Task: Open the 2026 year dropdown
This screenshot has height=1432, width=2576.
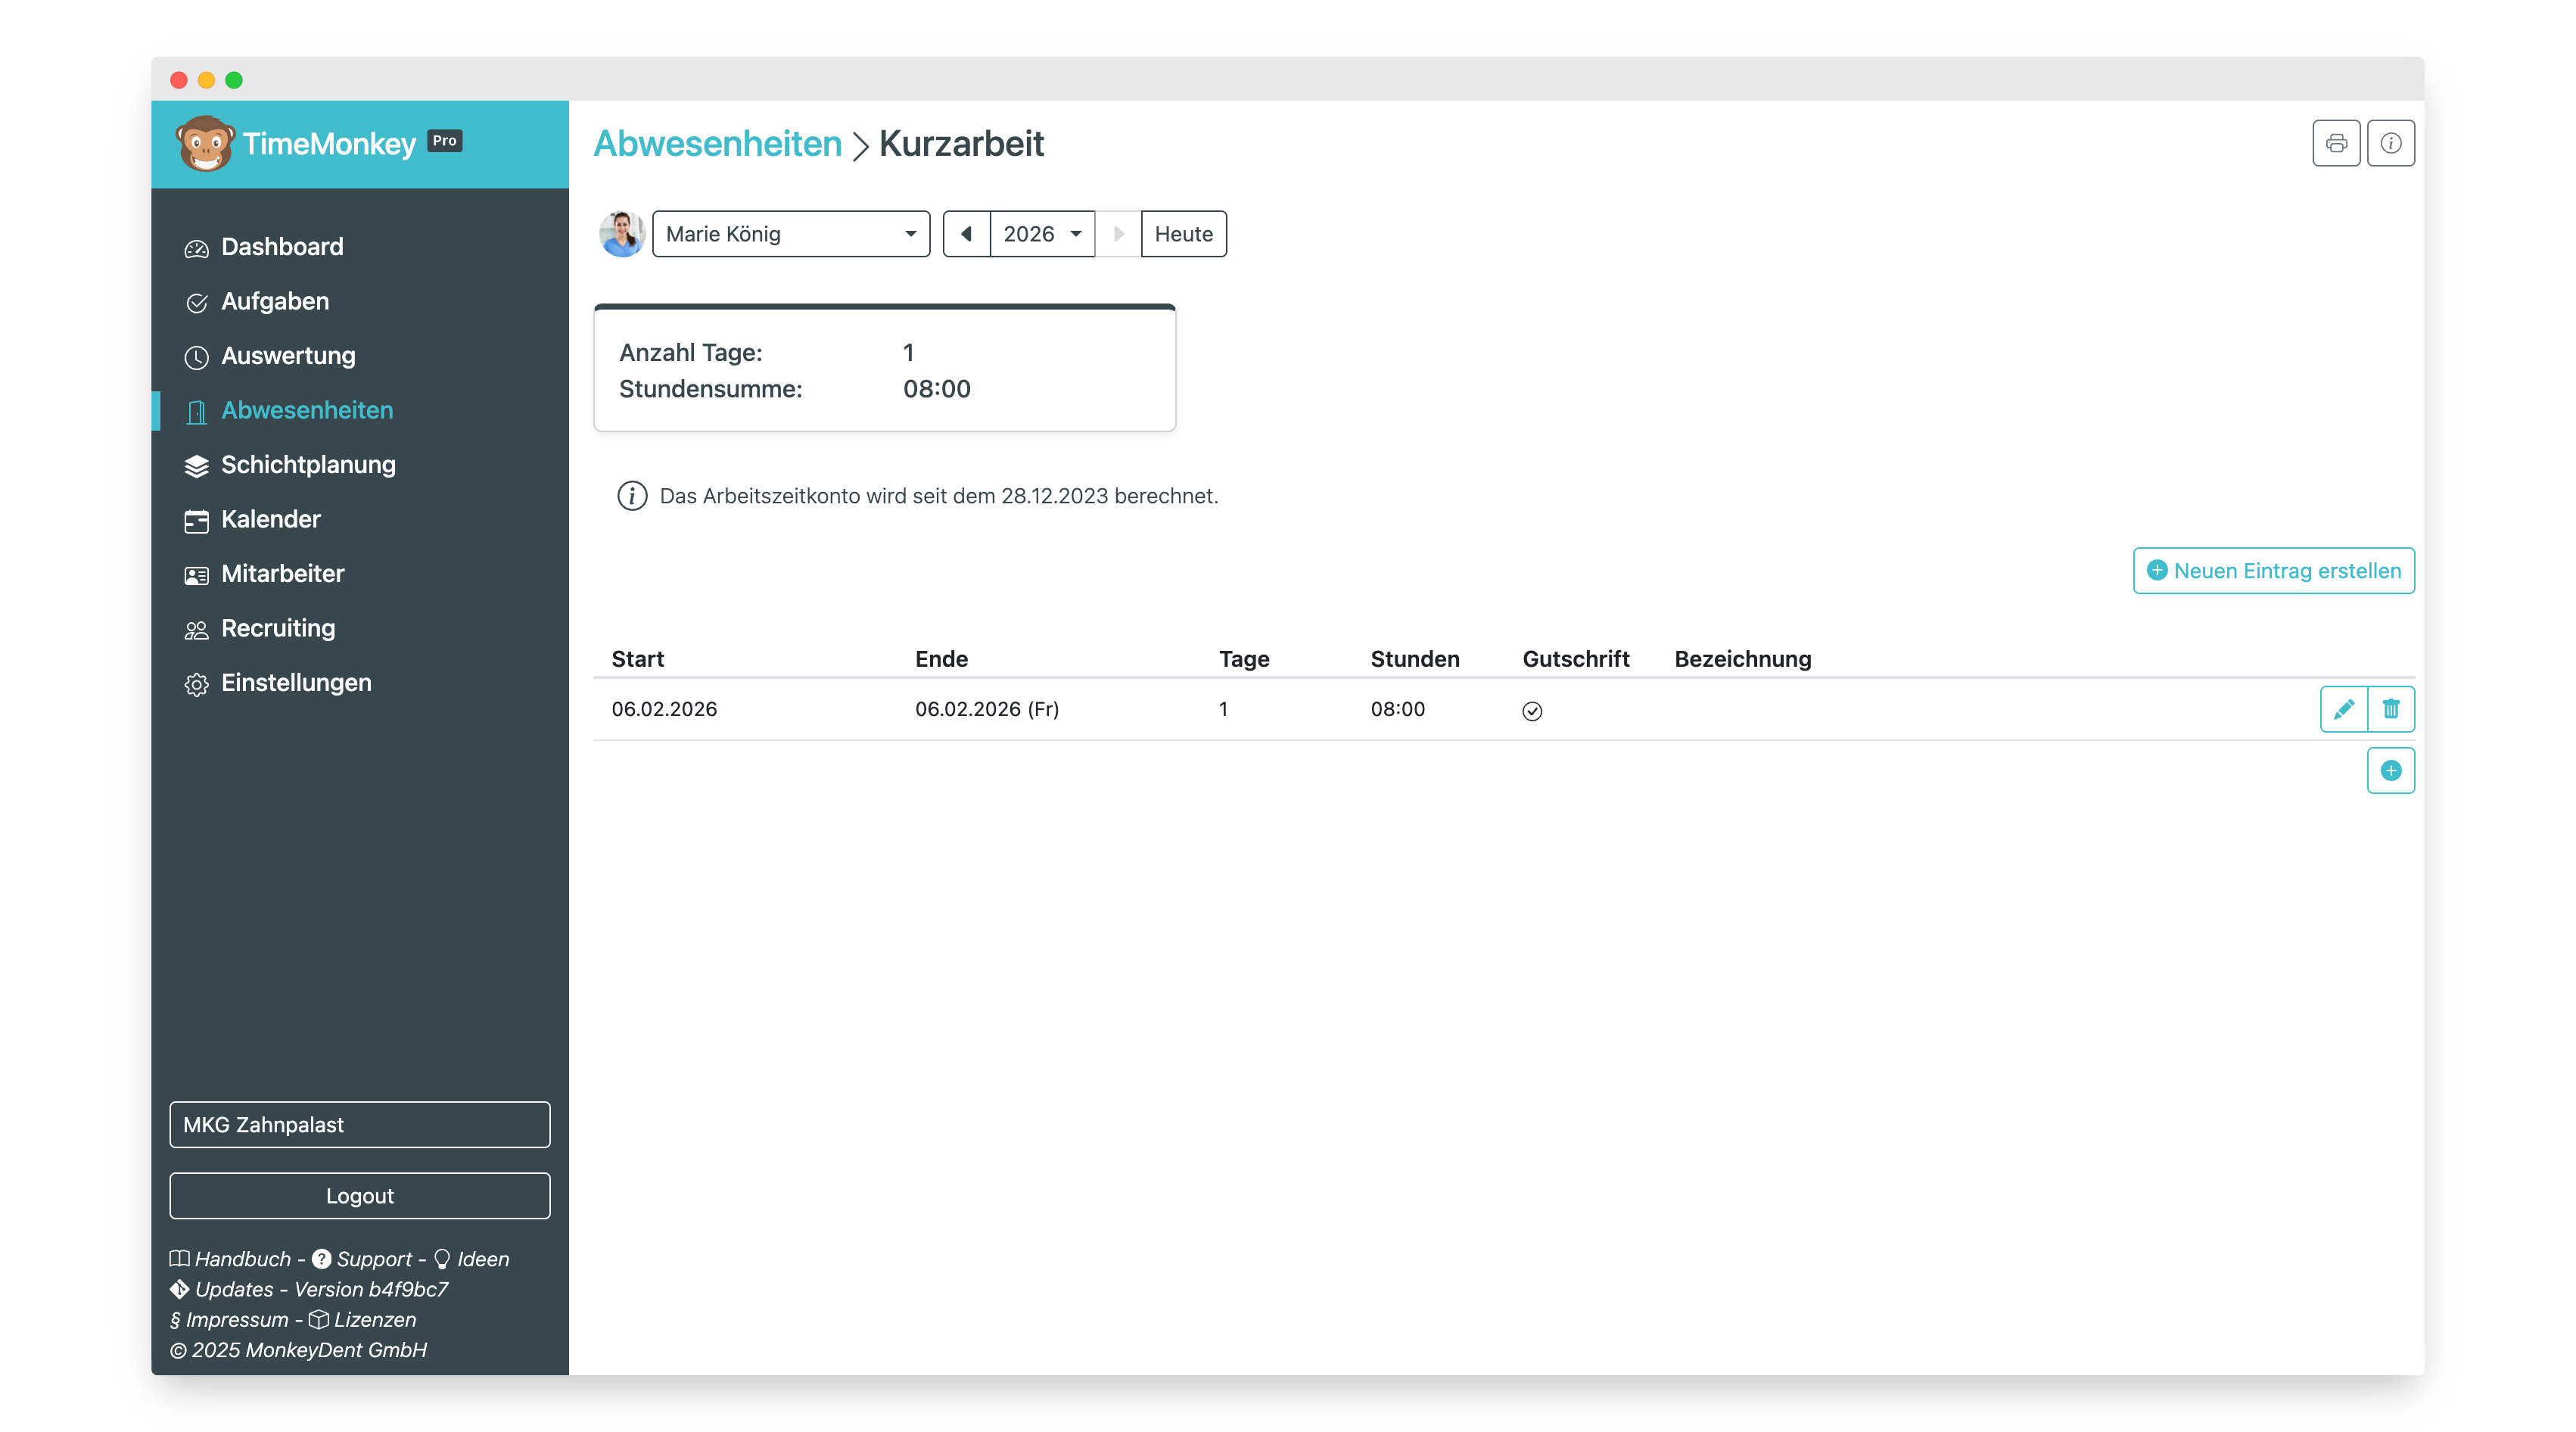Action: (1041, 234)
